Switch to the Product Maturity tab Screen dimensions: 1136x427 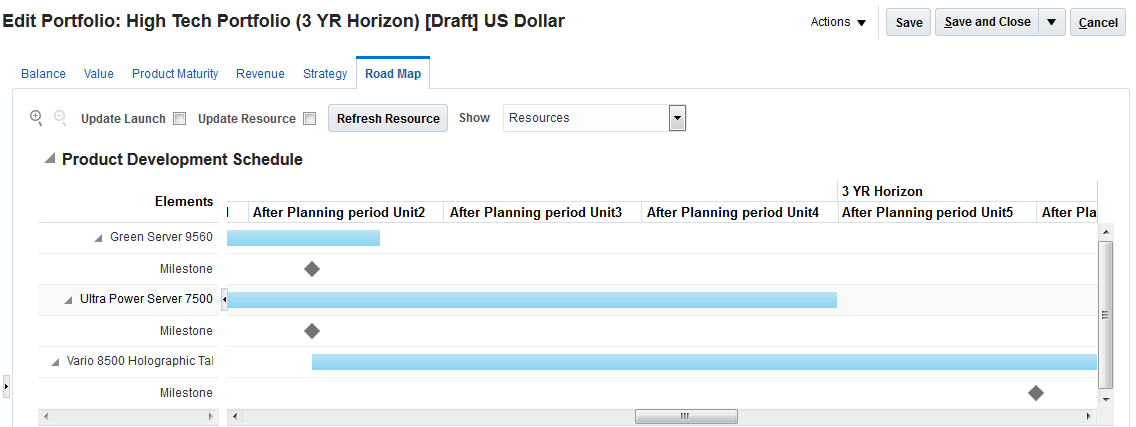point(175,73)
